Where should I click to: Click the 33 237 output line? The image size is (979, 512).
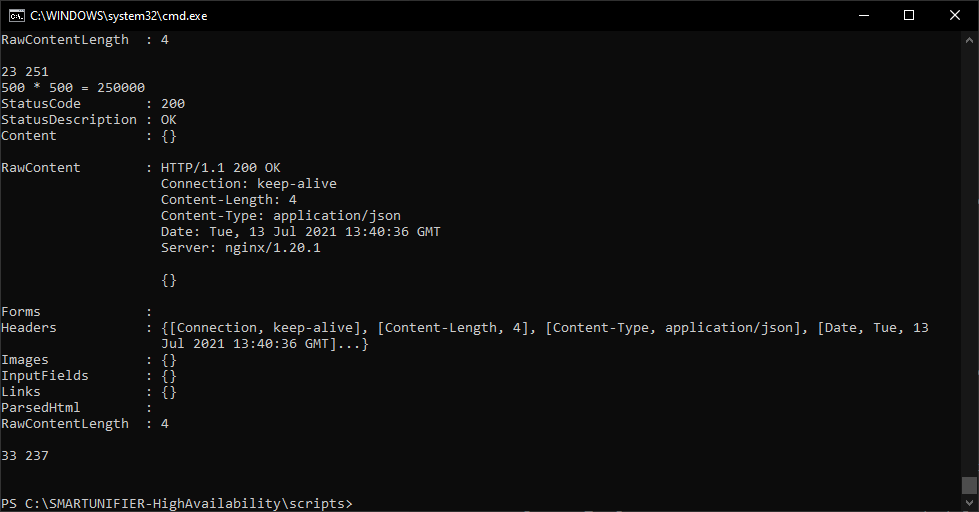point(25,456)
